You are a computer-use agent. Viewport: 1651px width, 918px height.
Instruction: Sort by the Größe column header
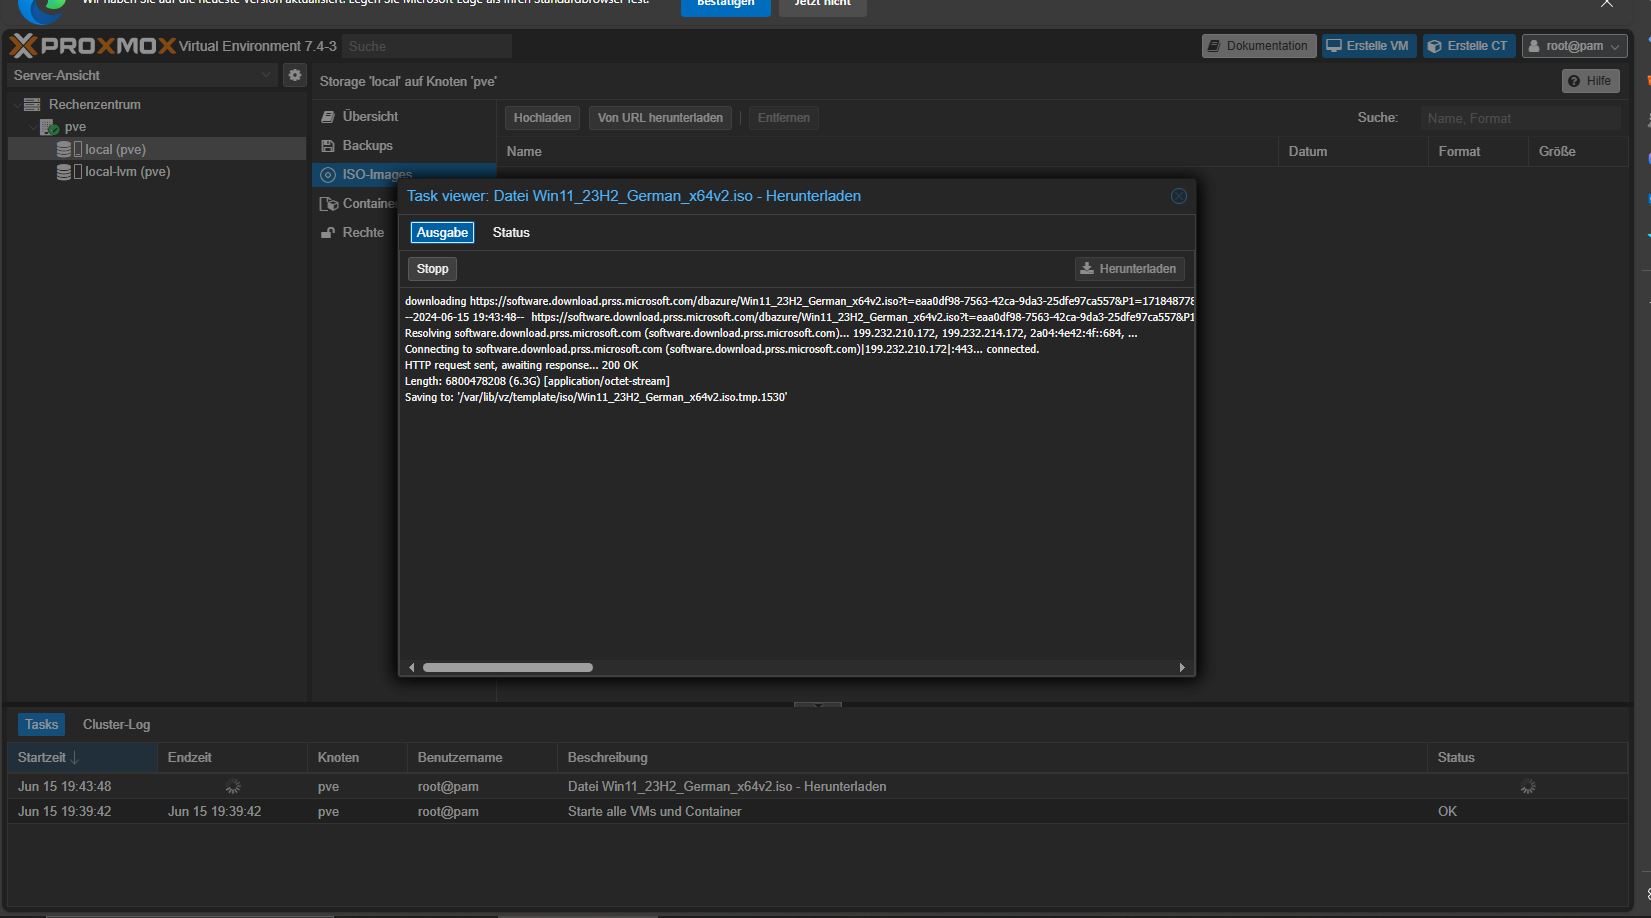click(x=1577, y=152)
